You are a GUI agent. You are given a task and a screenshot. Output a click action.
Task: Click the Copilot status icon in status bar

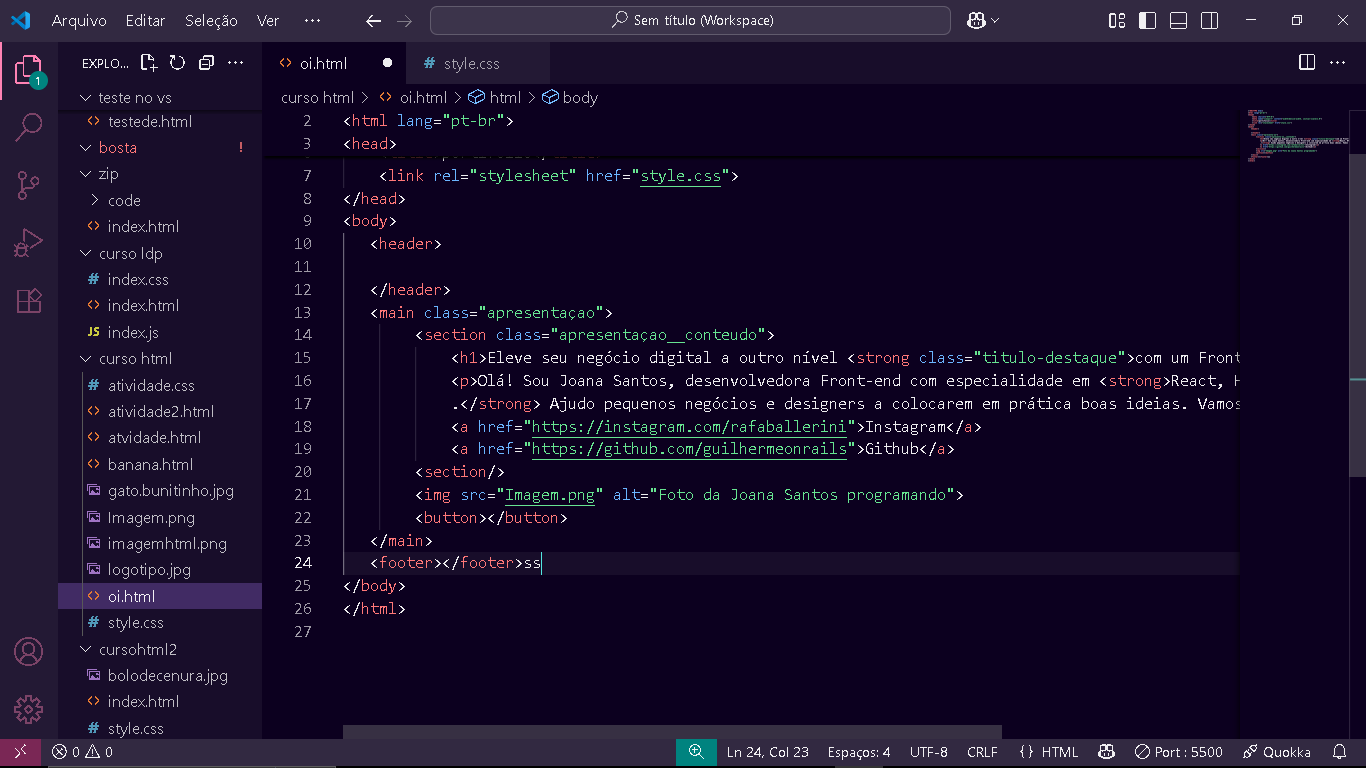coord(1106,752)
